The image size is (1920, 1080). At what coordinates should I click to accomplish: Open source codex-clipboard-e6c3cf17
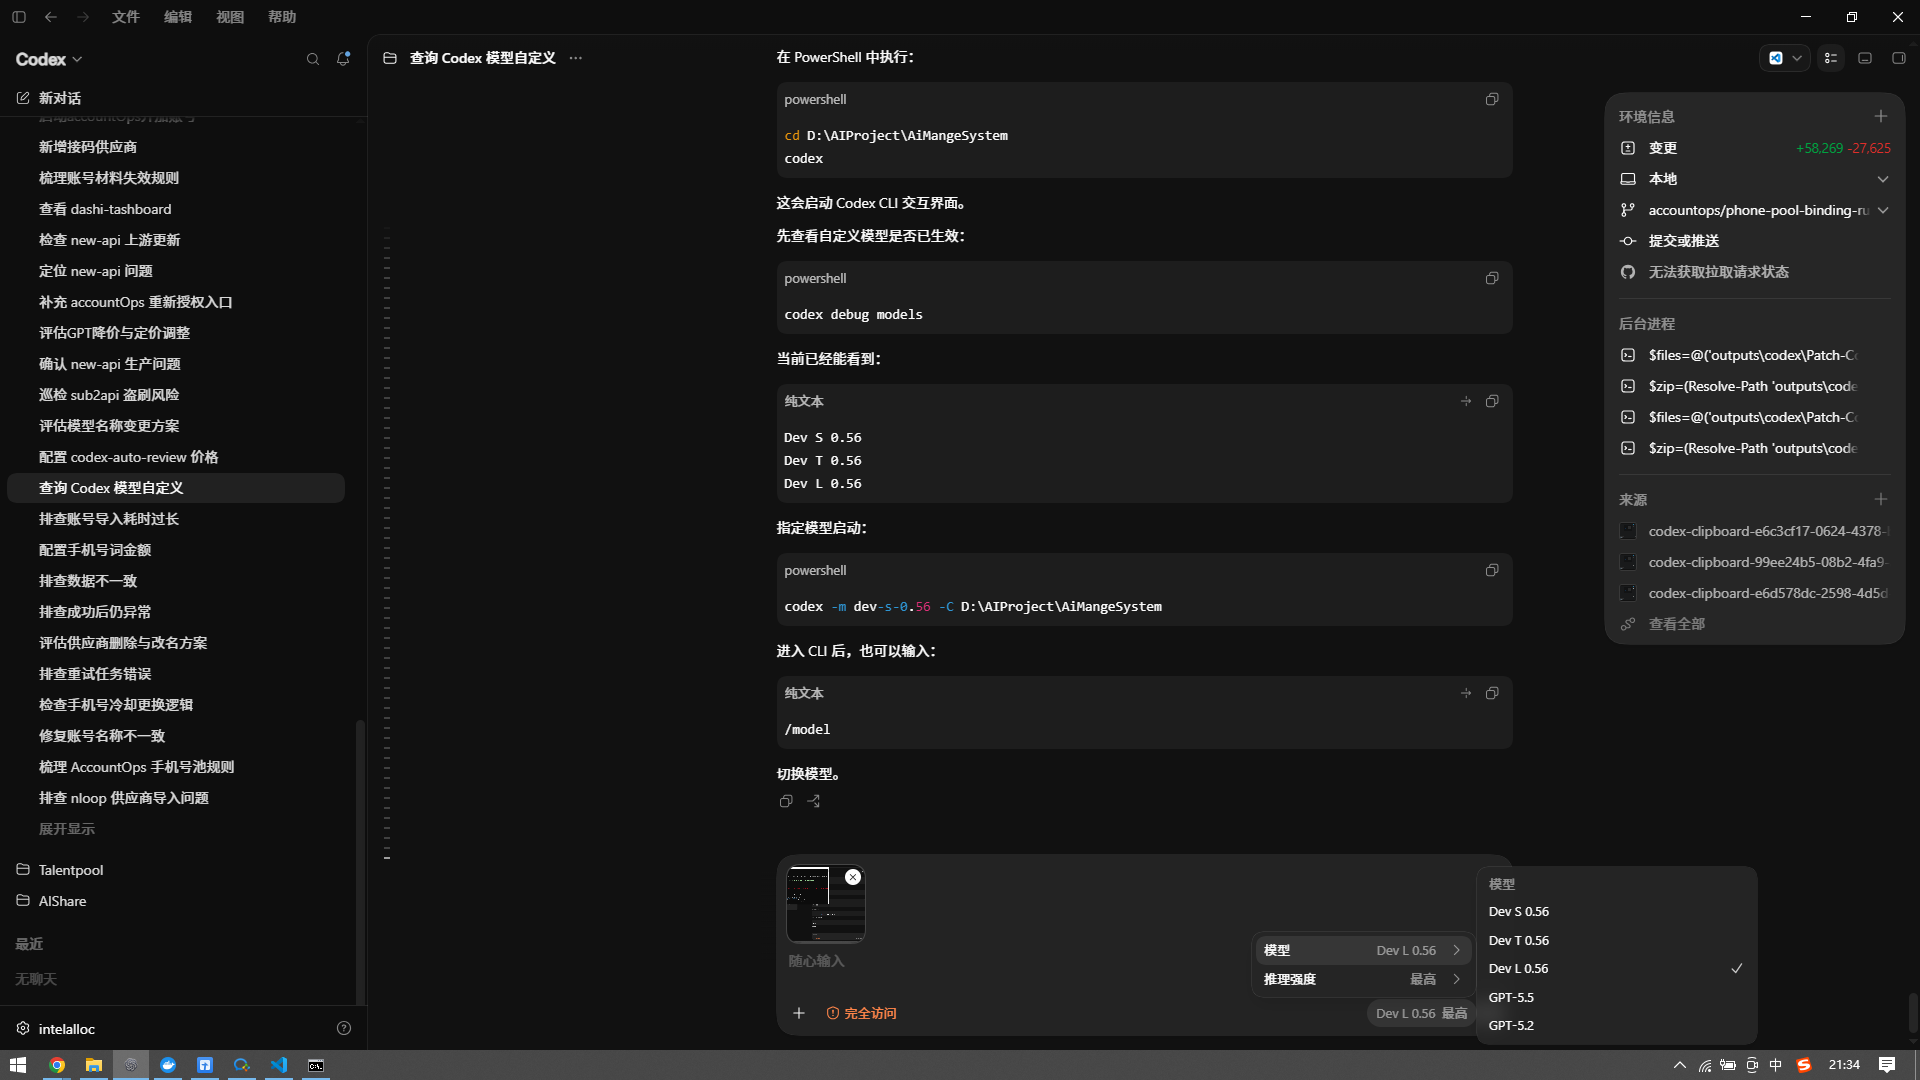pos(1755,531)
